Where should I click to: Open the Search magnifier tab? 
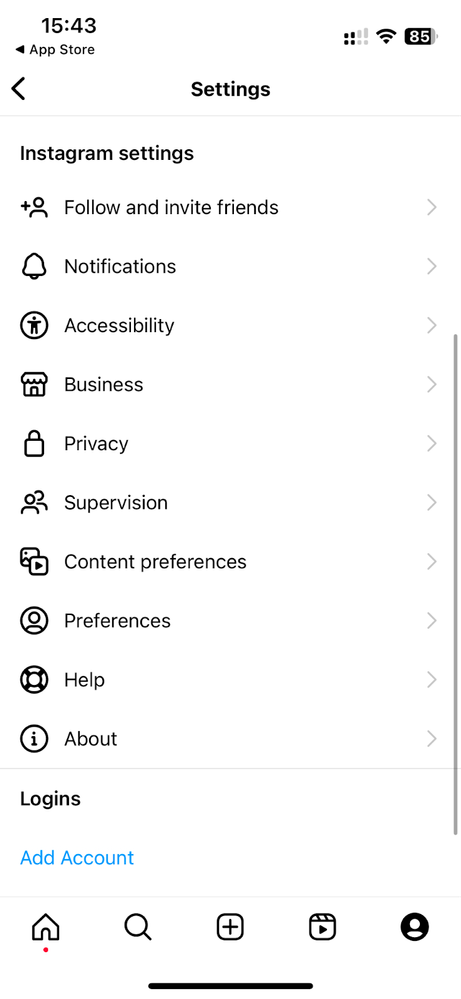pyautogui.click(x=138, y=926)
